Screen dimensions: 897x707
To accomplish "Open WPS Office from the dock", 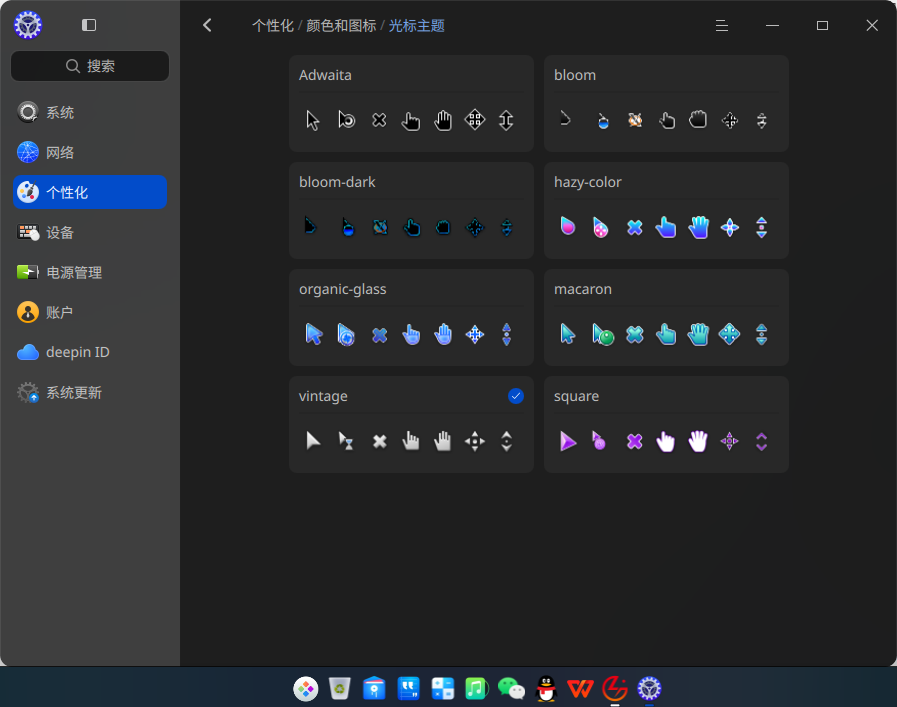I will point(580,689).
